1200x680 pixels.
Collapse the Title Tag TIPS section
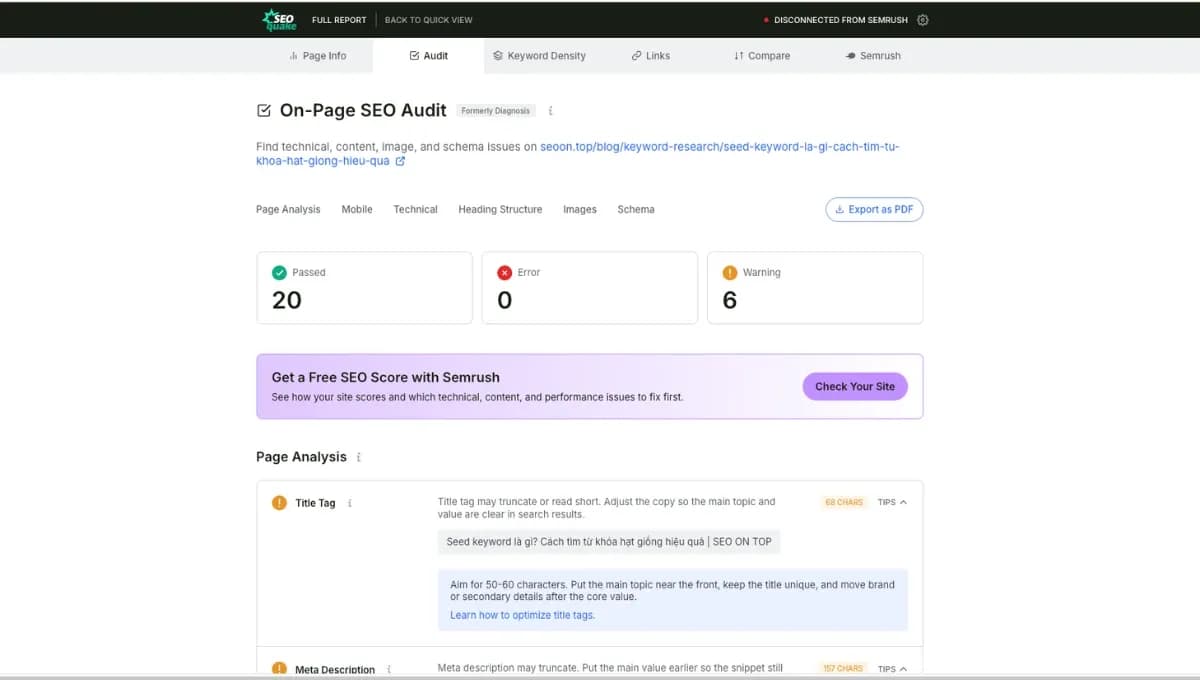(892, 502)
